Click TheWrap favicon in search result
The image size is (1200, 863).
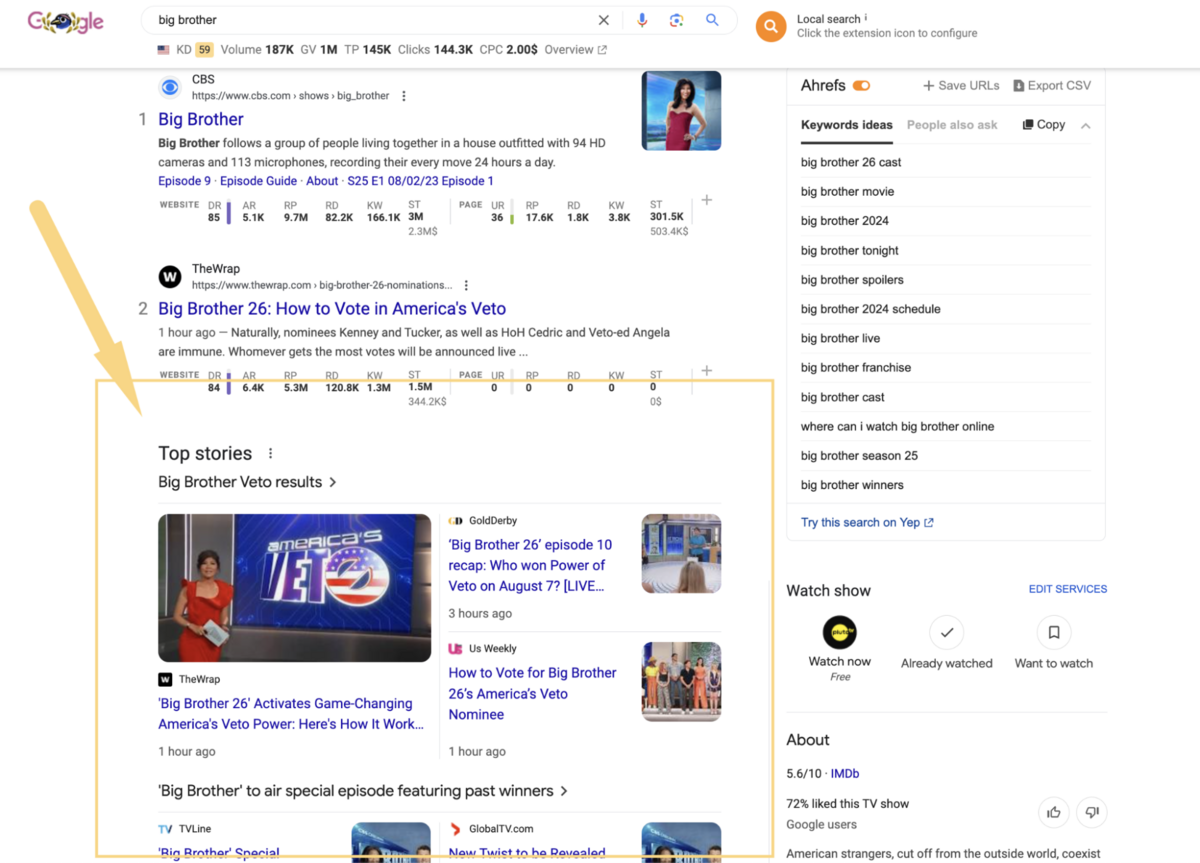pos(170,277)
